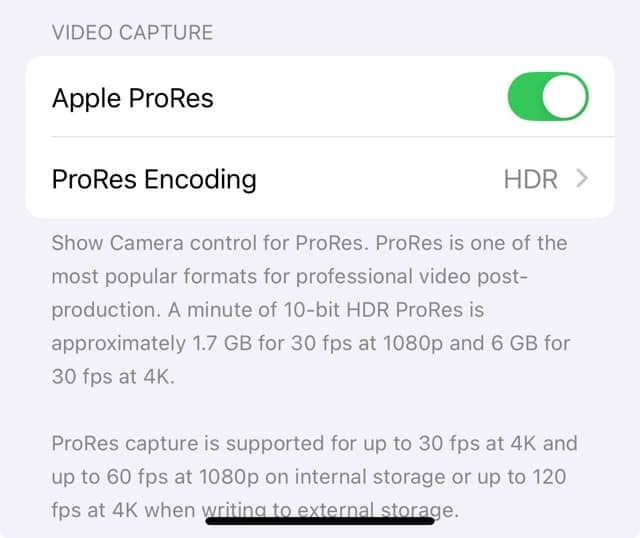Open the ProRes Encoding row
640x538 pixels.
pyautogui.click(x=320, y=178)
